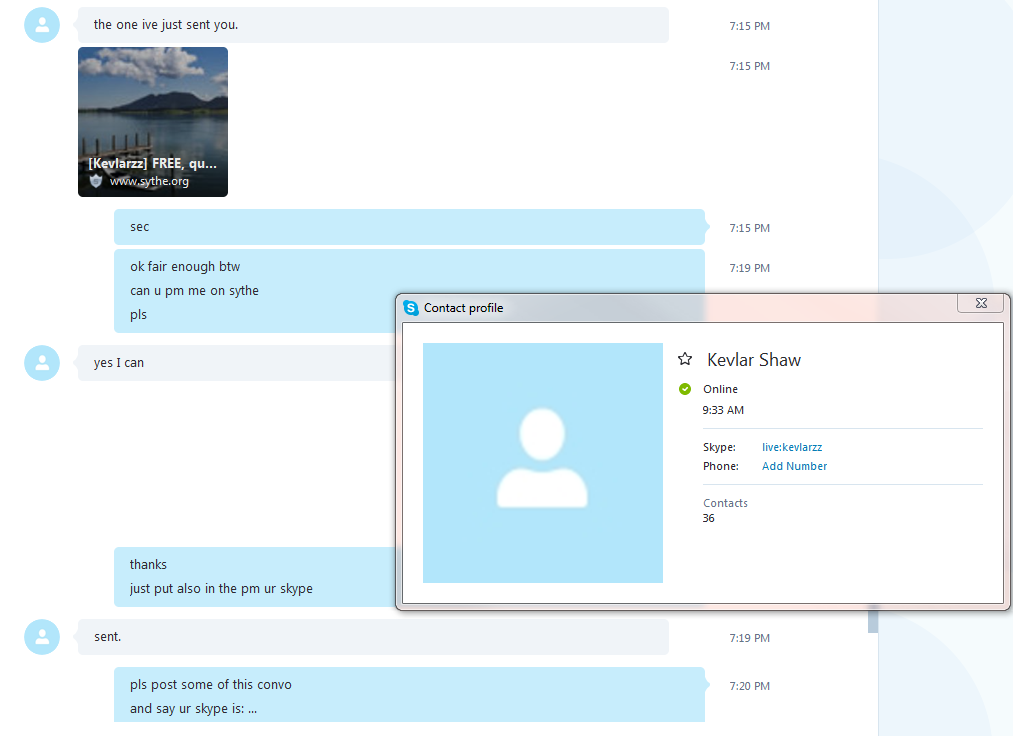Image resolution: width=1013 pixels, height=736 pixels.
Task: Click the 9:33 AM local time text
Action: pos(723,410)
